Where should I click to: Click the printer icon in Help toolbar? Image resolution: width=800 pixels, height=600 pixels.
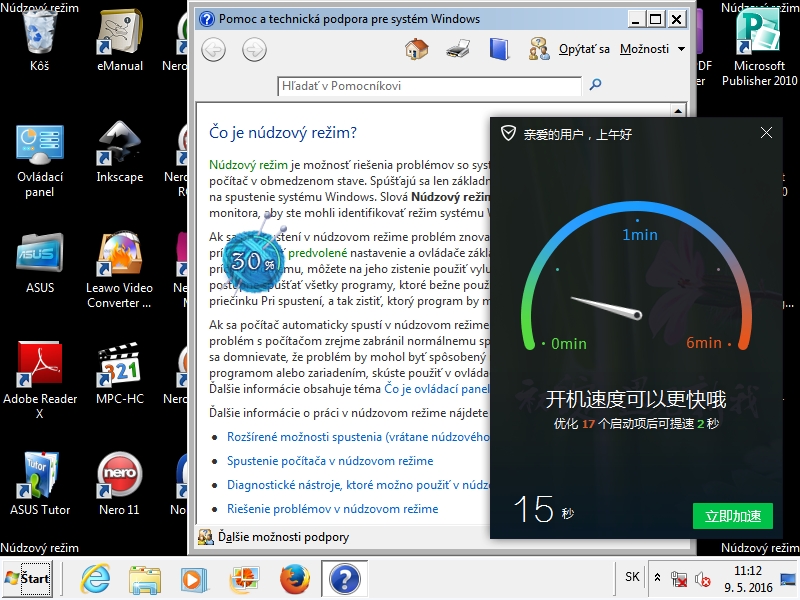pyautogui.click(x=458, y=49)
